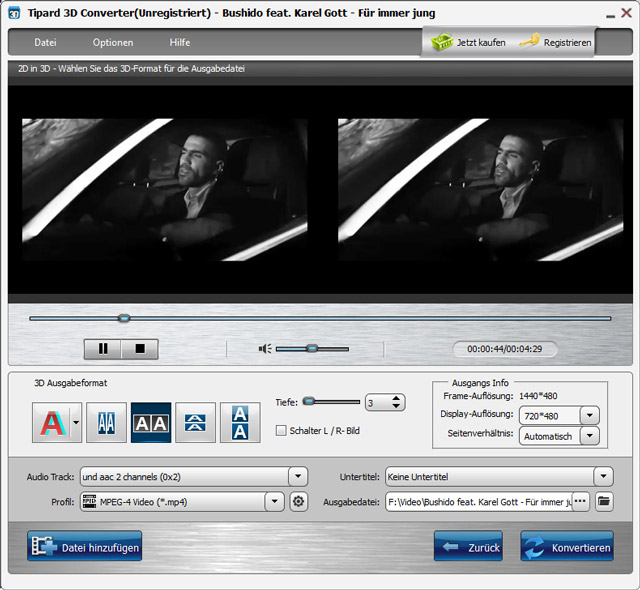Click Datei hinzufügen button
This screenshot has height=590, width=640.
click(x=85, y=546)
